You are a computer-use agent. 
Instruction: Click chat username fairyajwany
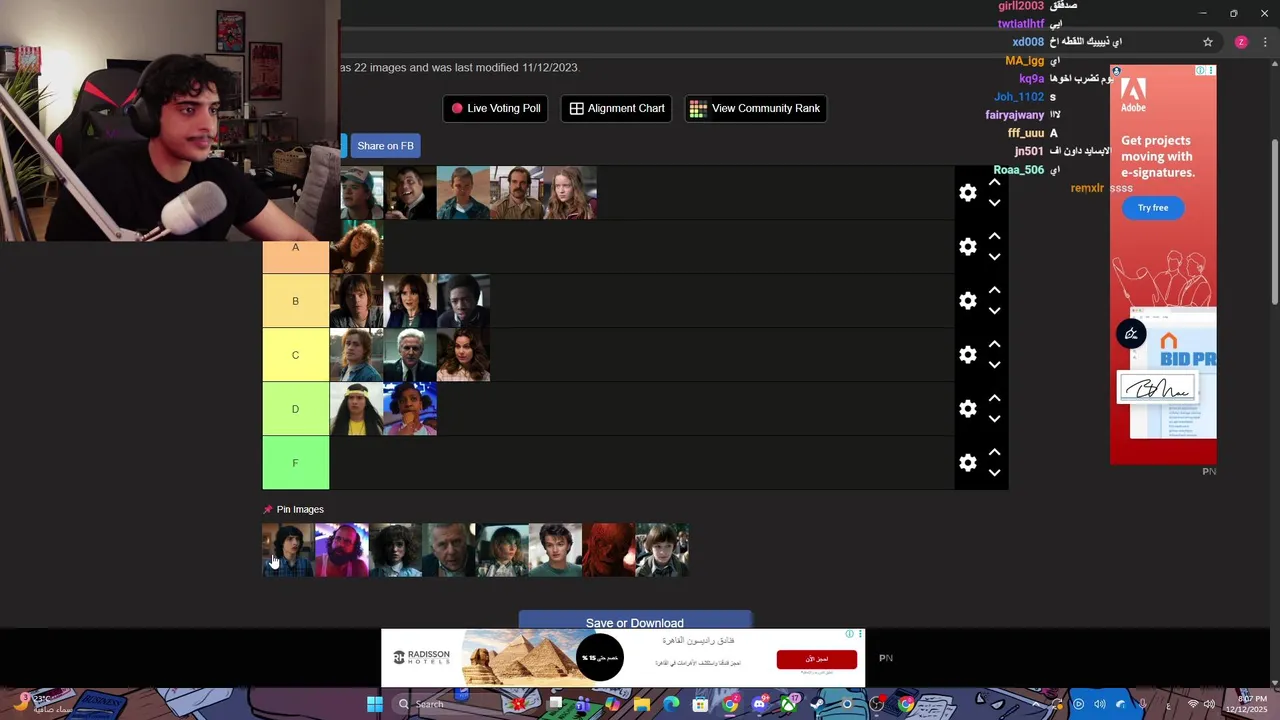1014,115
